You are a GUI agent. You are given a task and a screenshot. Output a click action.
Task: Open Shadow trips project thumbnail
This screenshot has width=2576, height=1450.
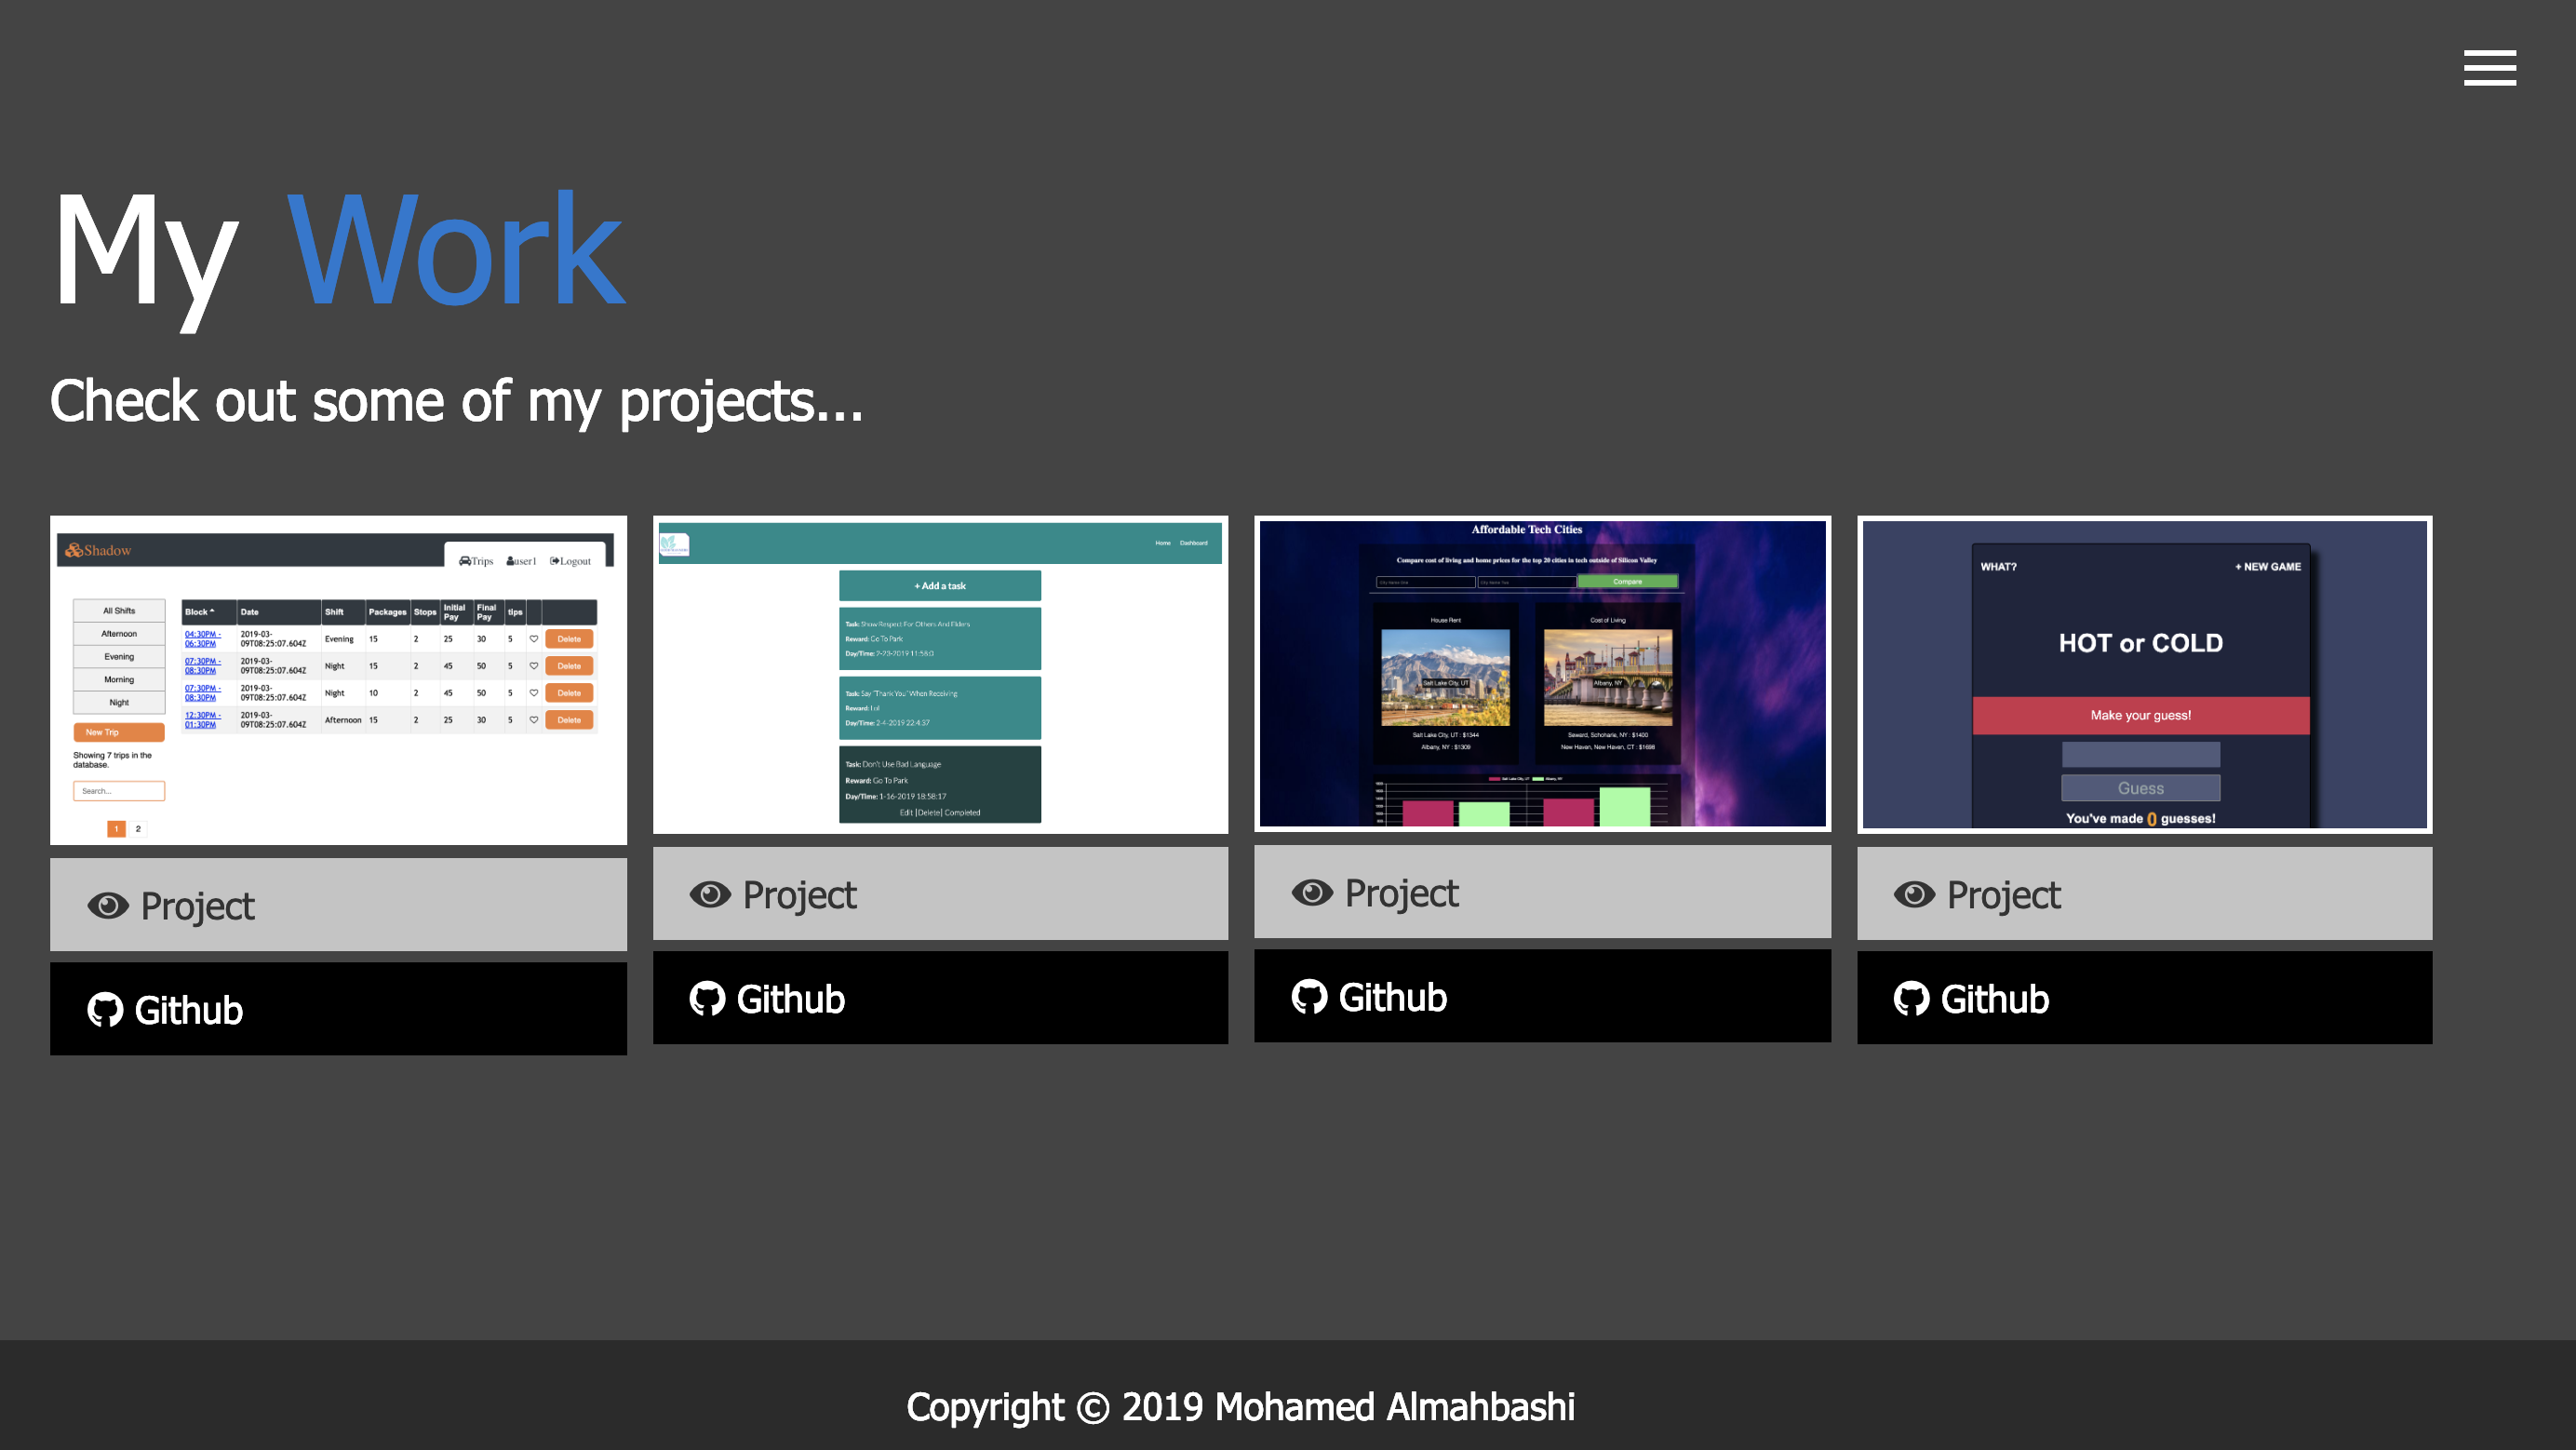point(338,680)
